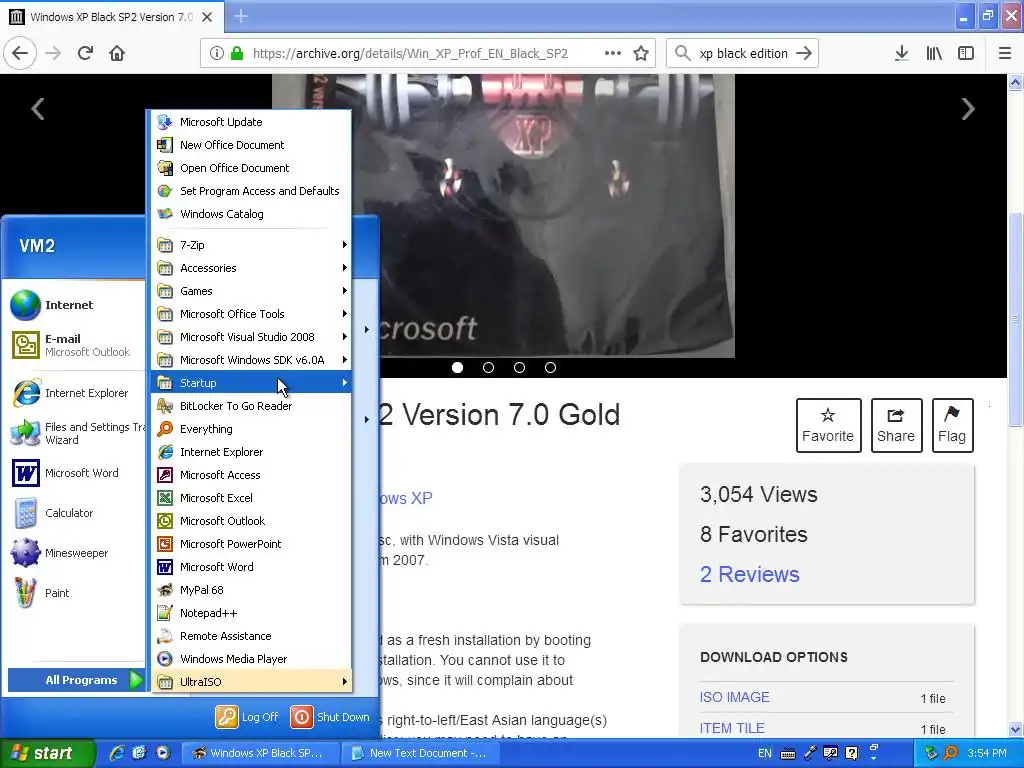Click the Favorite button
Image resolution: width=1024 pixels, height=768 pixels.
[827, 425]
